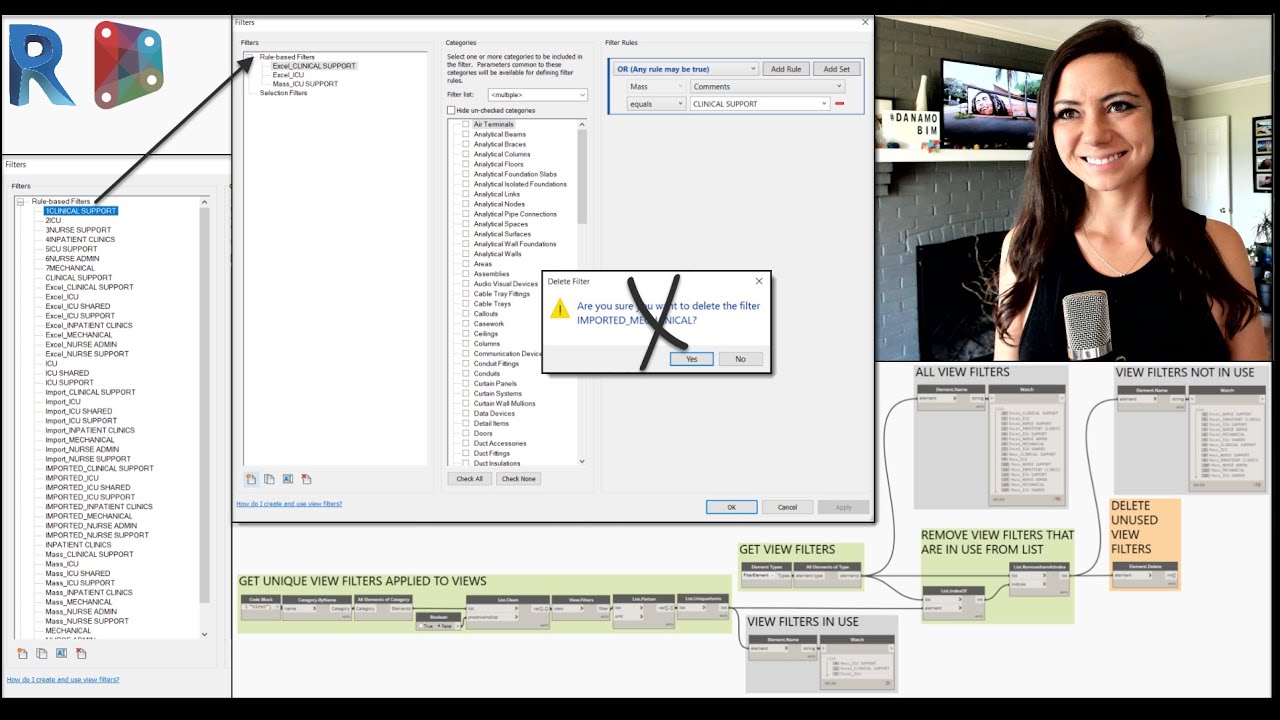The image size is (1280, 720).
Task: Click Add Set button
Action: (x=837, y=69)
